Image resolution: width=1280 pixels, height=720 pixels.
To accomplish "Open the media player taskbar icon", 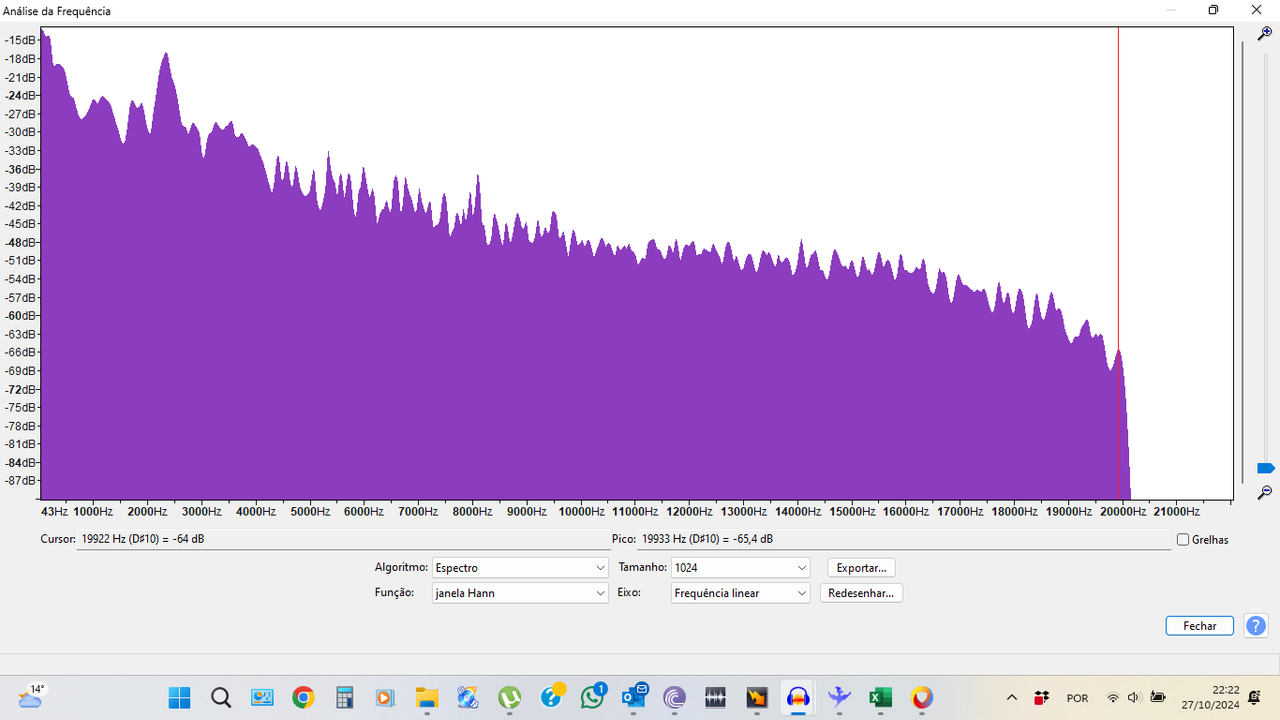I will 386,697.
